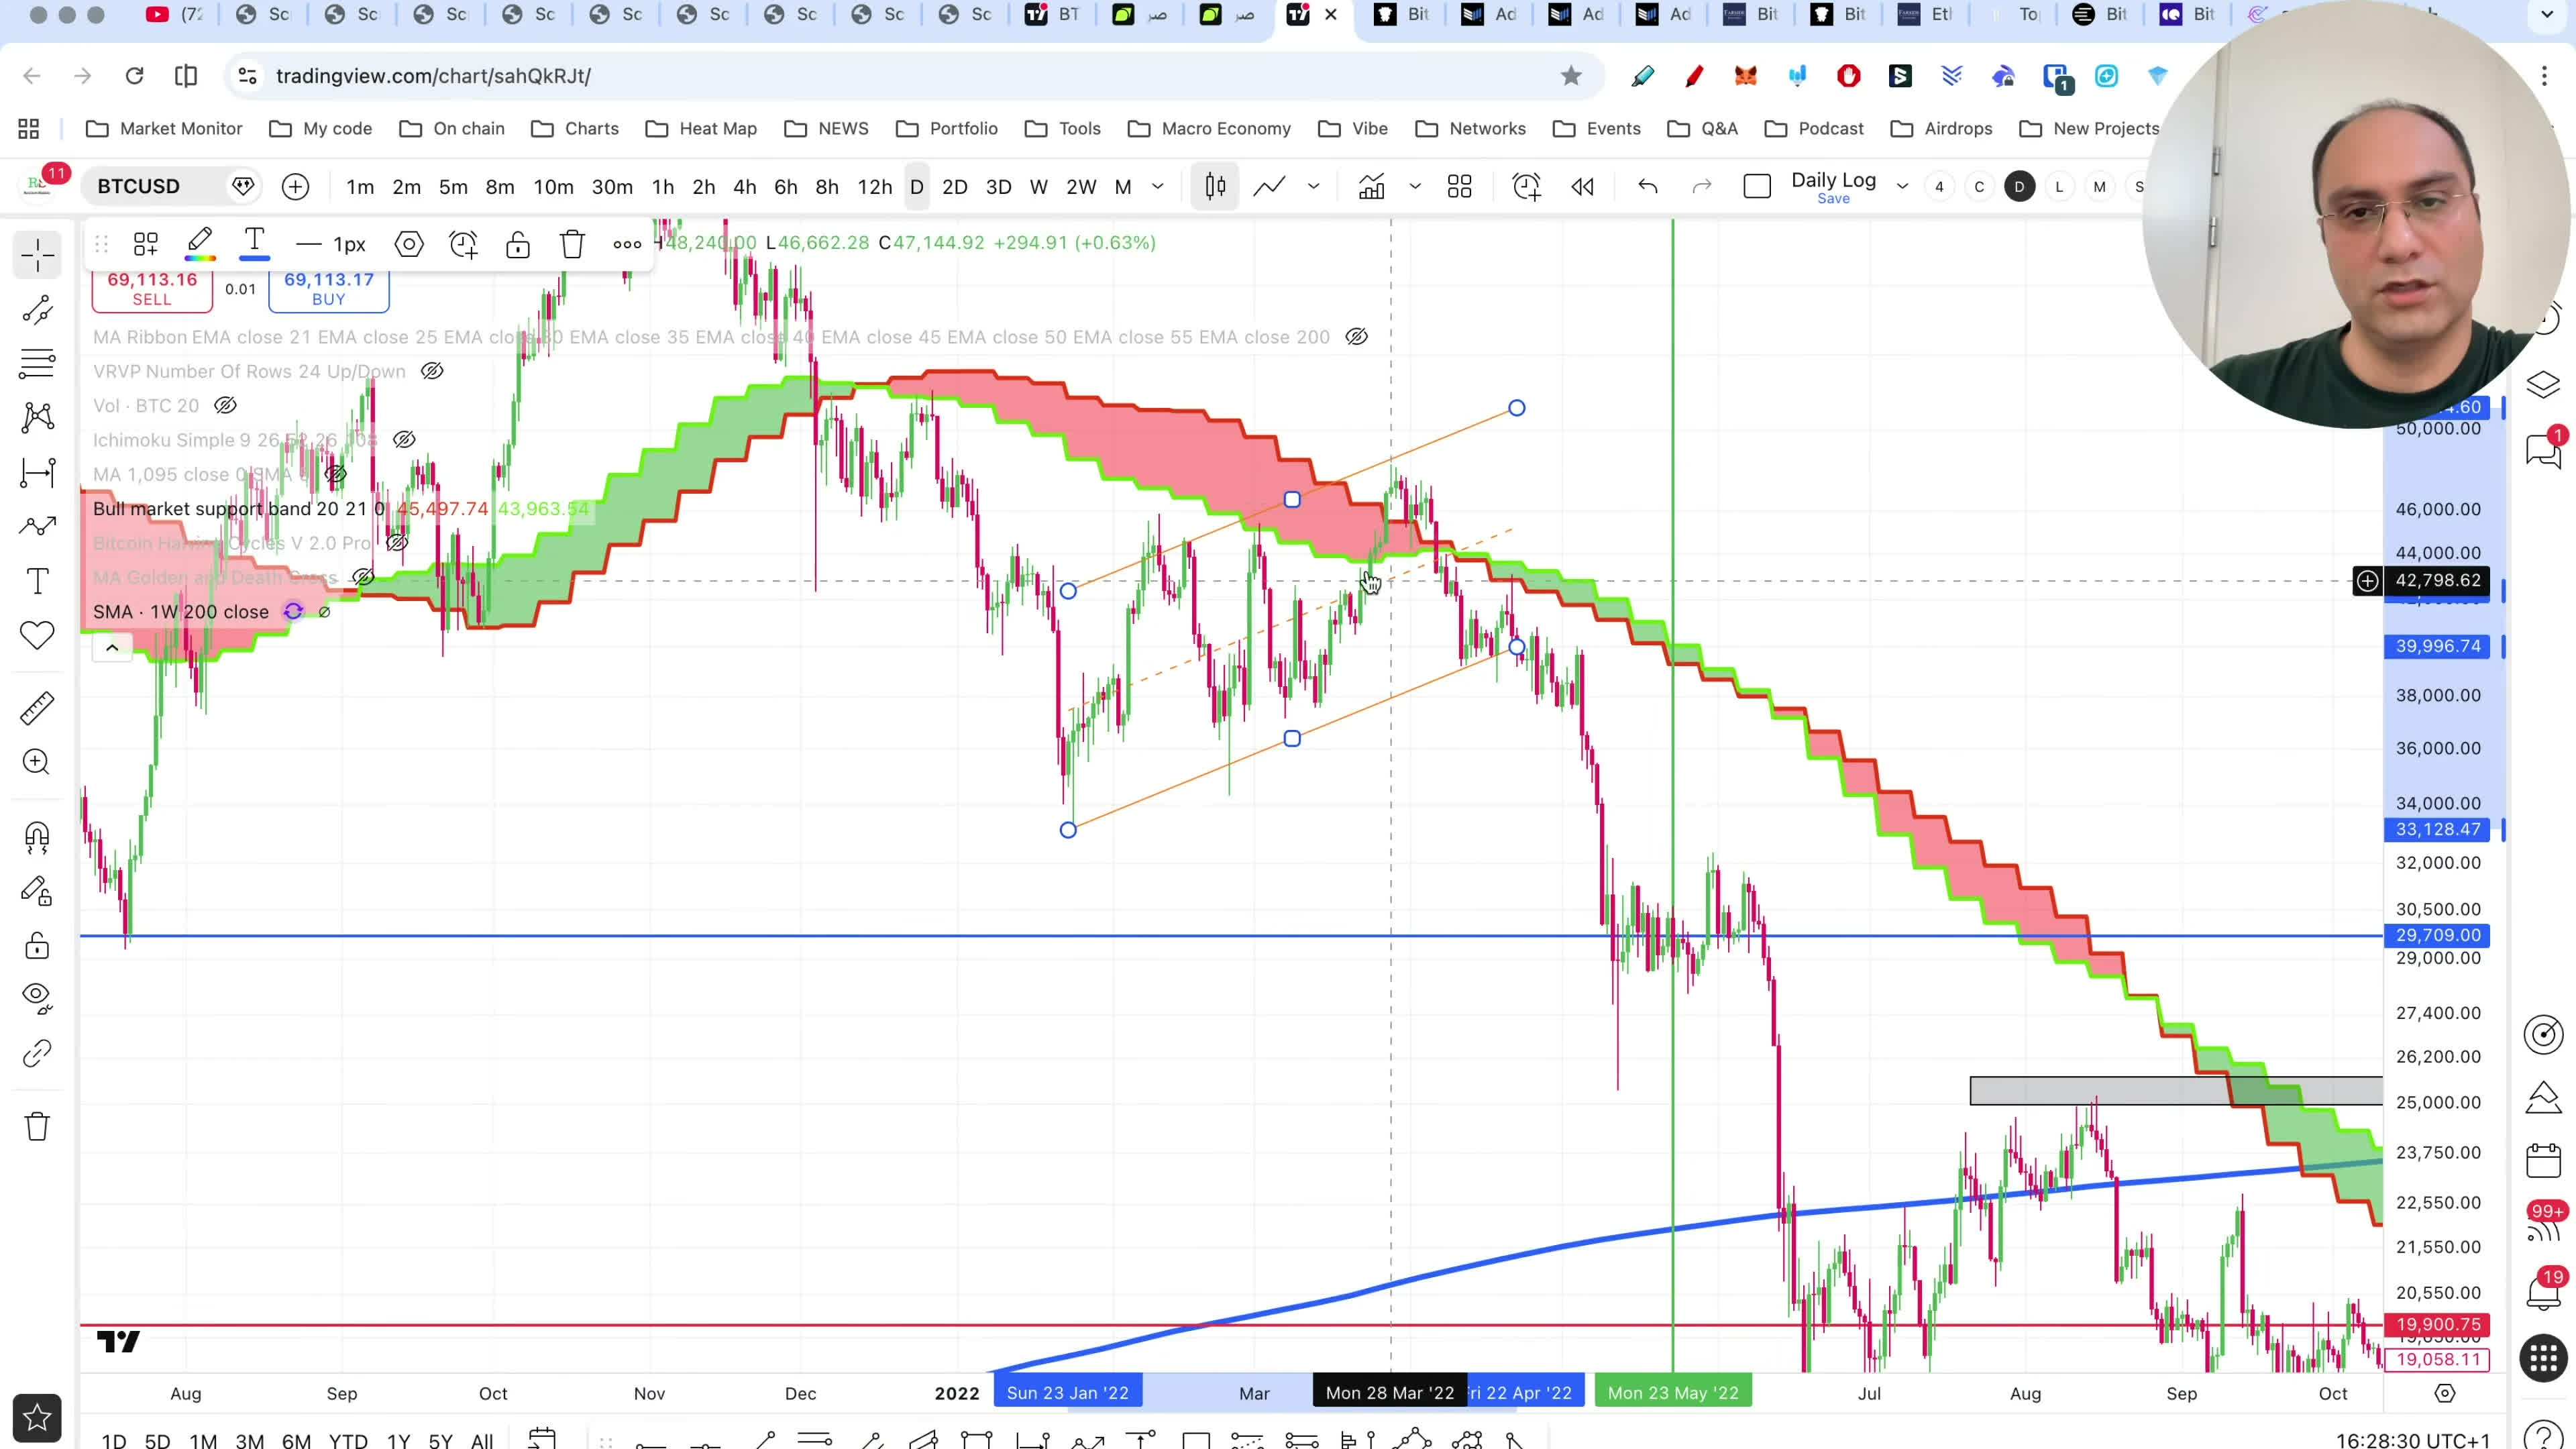Open the On chain bookmarks folder
Image resolution: width=2576 pixels, height=1449 pixels.
pyautogui.click(x=452, y=128)
